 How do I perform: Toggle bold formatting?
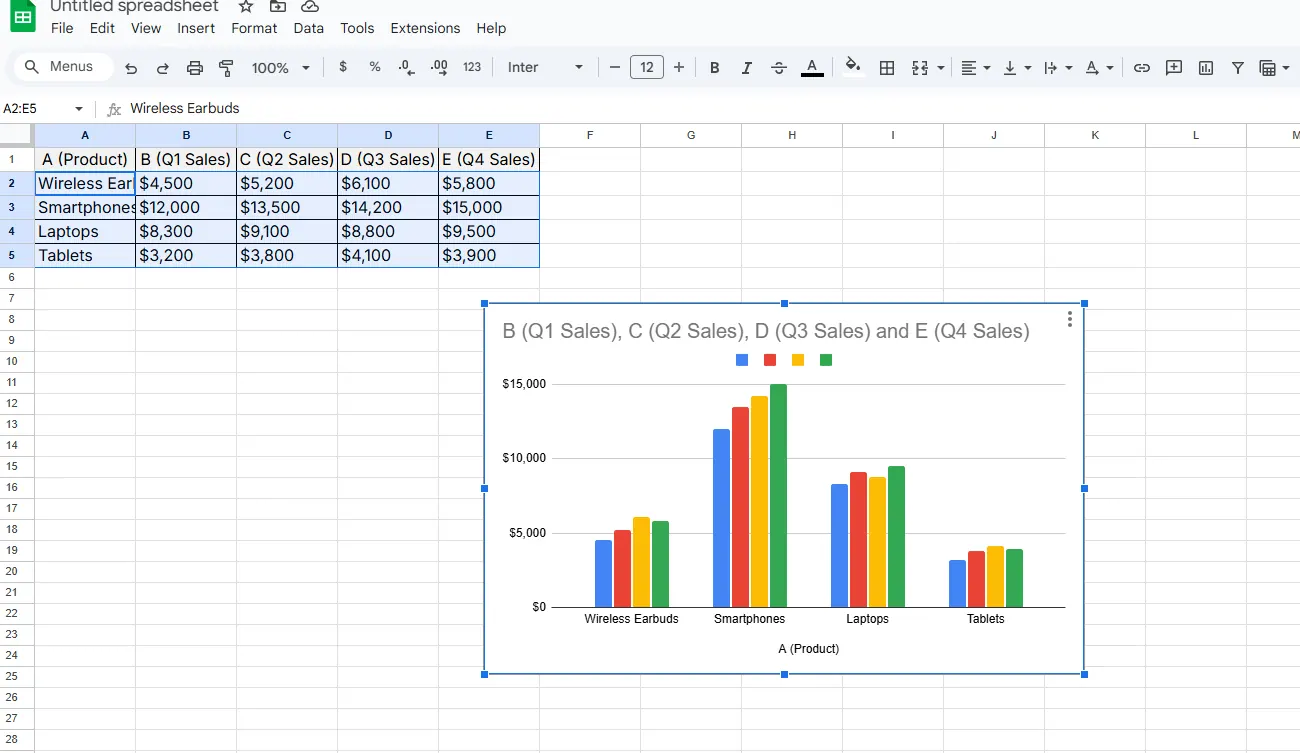(714, 68)
